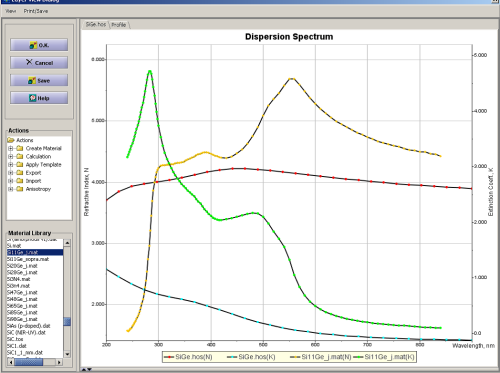The image size is (500, 373).
Task: Click the Material Library horizontal scroll thumb
Action: pyautogui.click(x=28, y=362)
